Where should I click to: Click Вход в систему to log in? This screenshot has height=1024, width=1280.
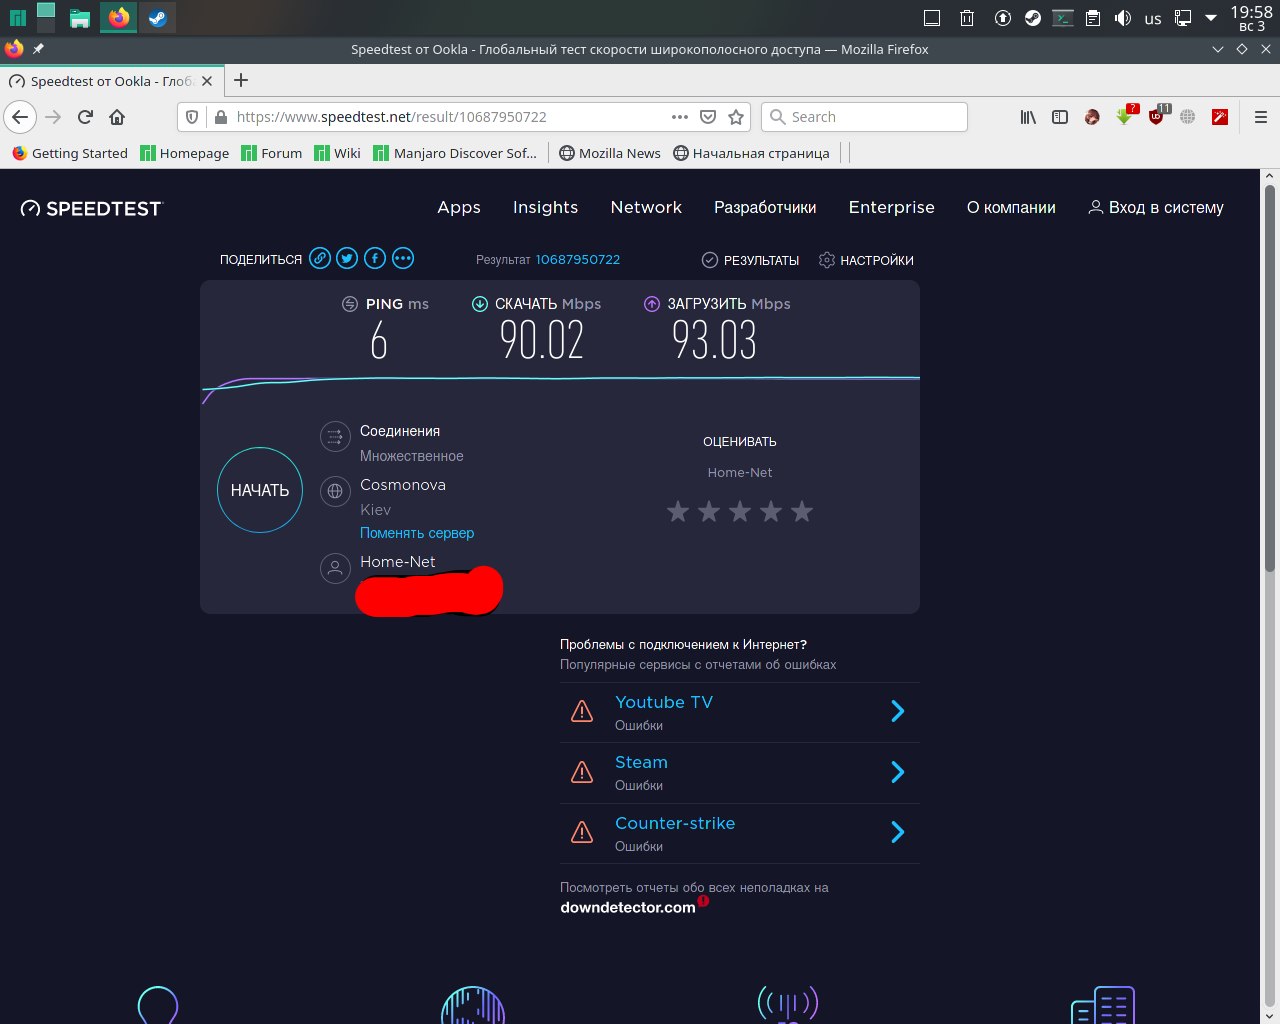pyautogui.click(x=1156, y=207)
